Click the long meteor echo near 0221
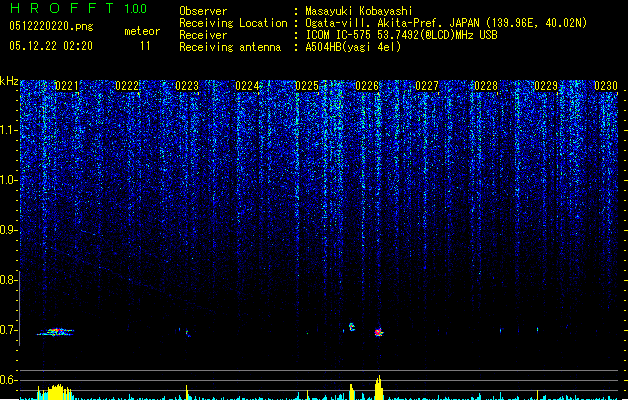This screenshot has width=629, height=400. point(55,332)
